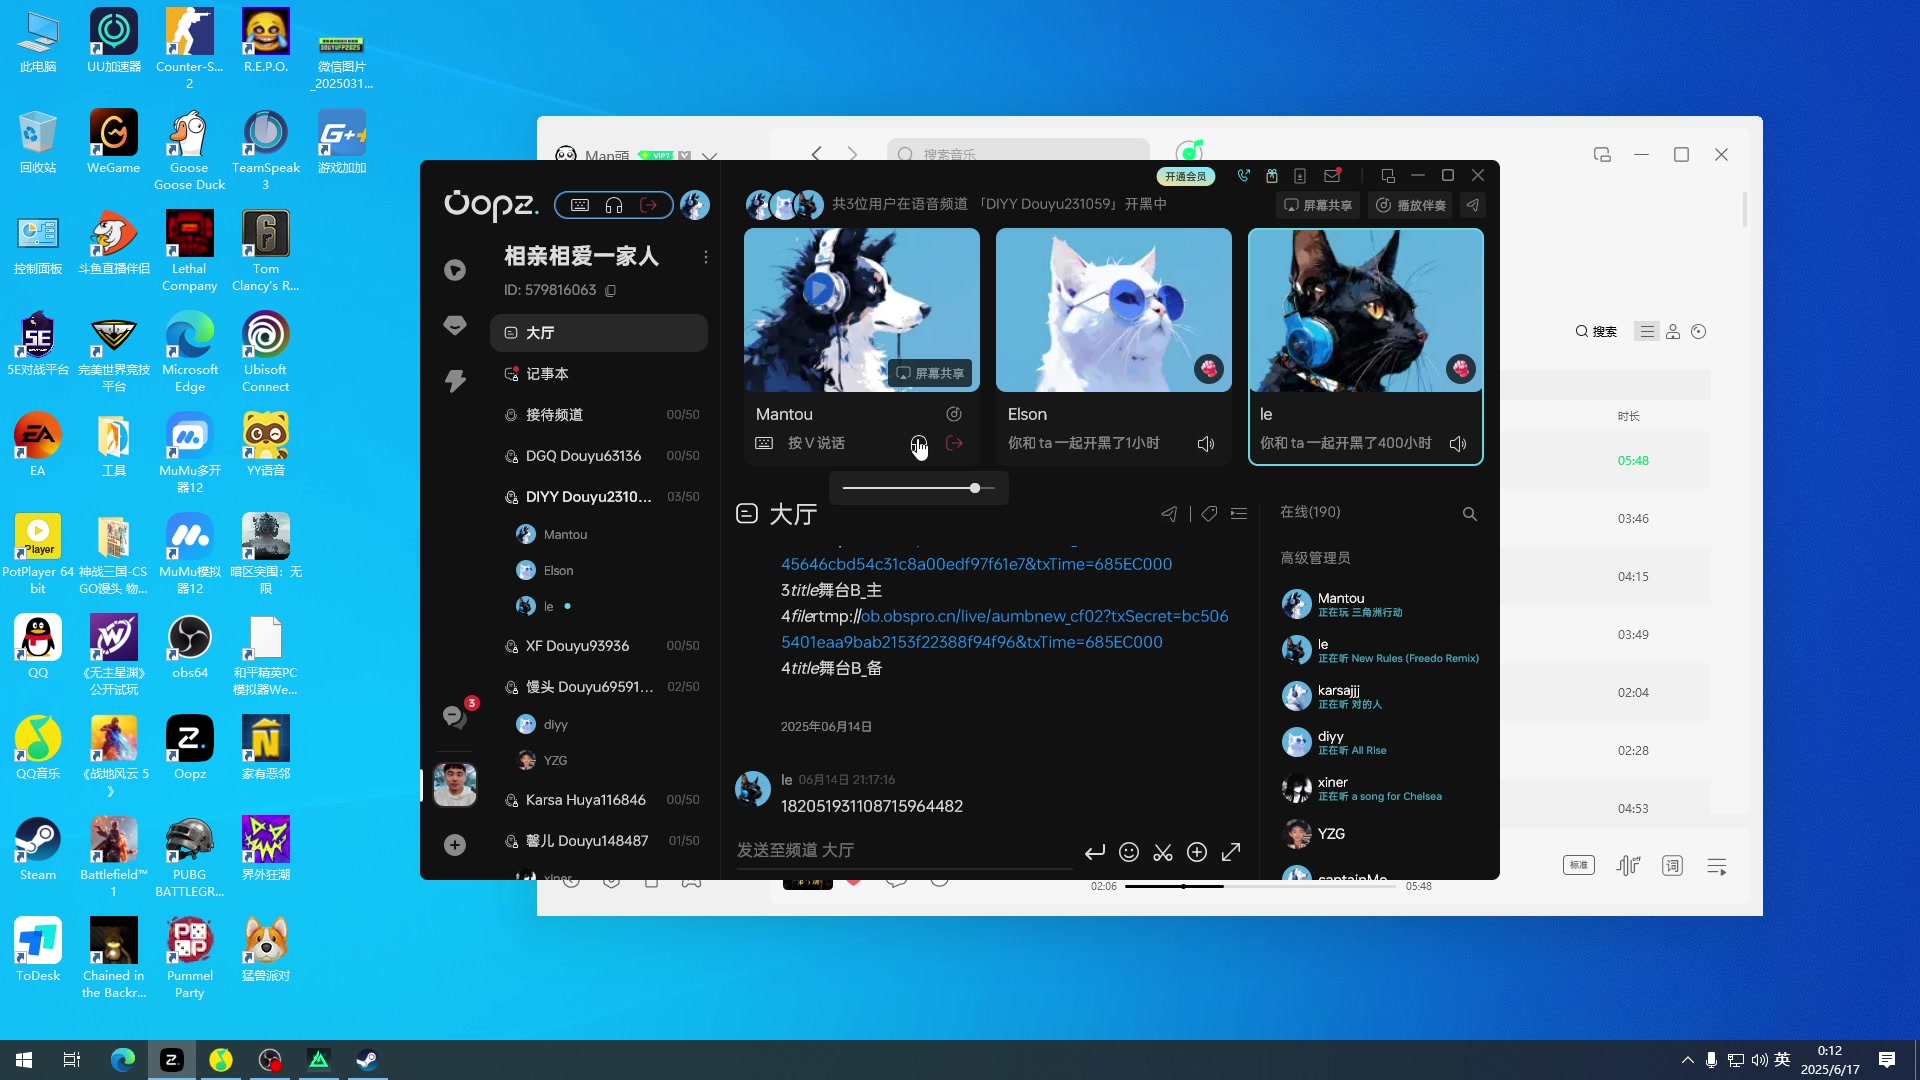Select the server avatar photo in left rail
This screenshot has width=1920, height=1080.
455,785
